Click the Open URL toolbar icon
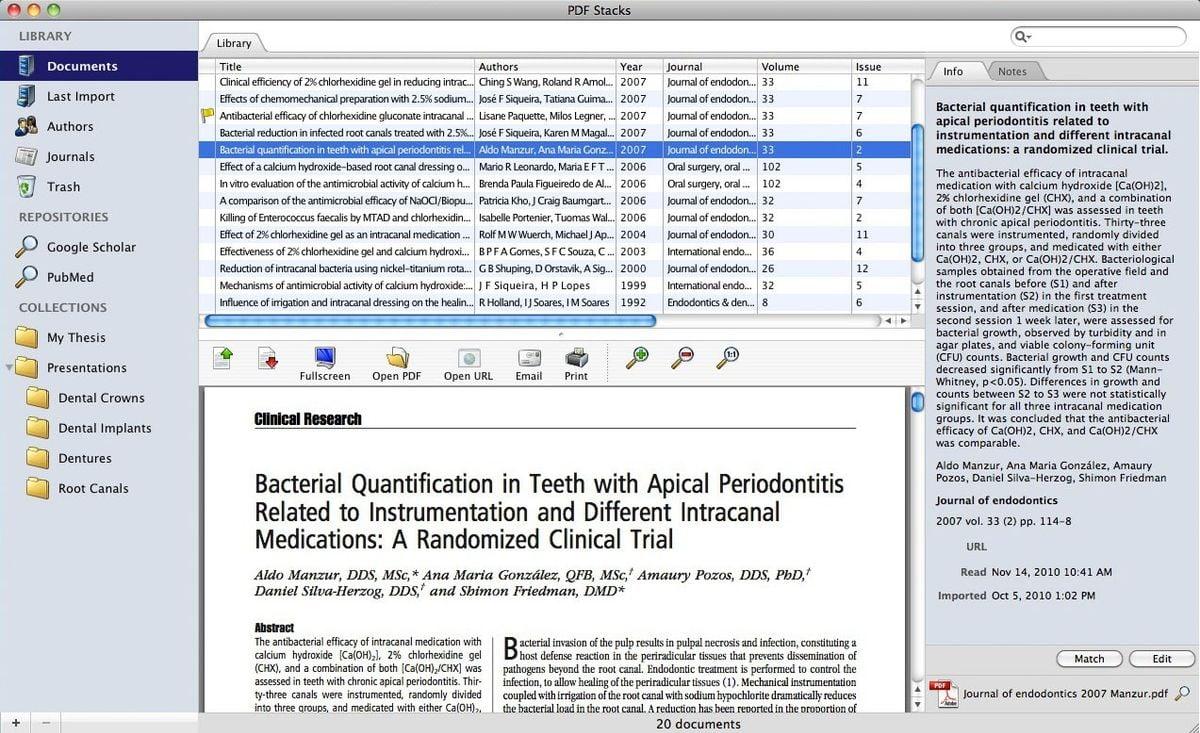Image resolution: width=1200 pixels, height=733 pixels. click(468, 364)
